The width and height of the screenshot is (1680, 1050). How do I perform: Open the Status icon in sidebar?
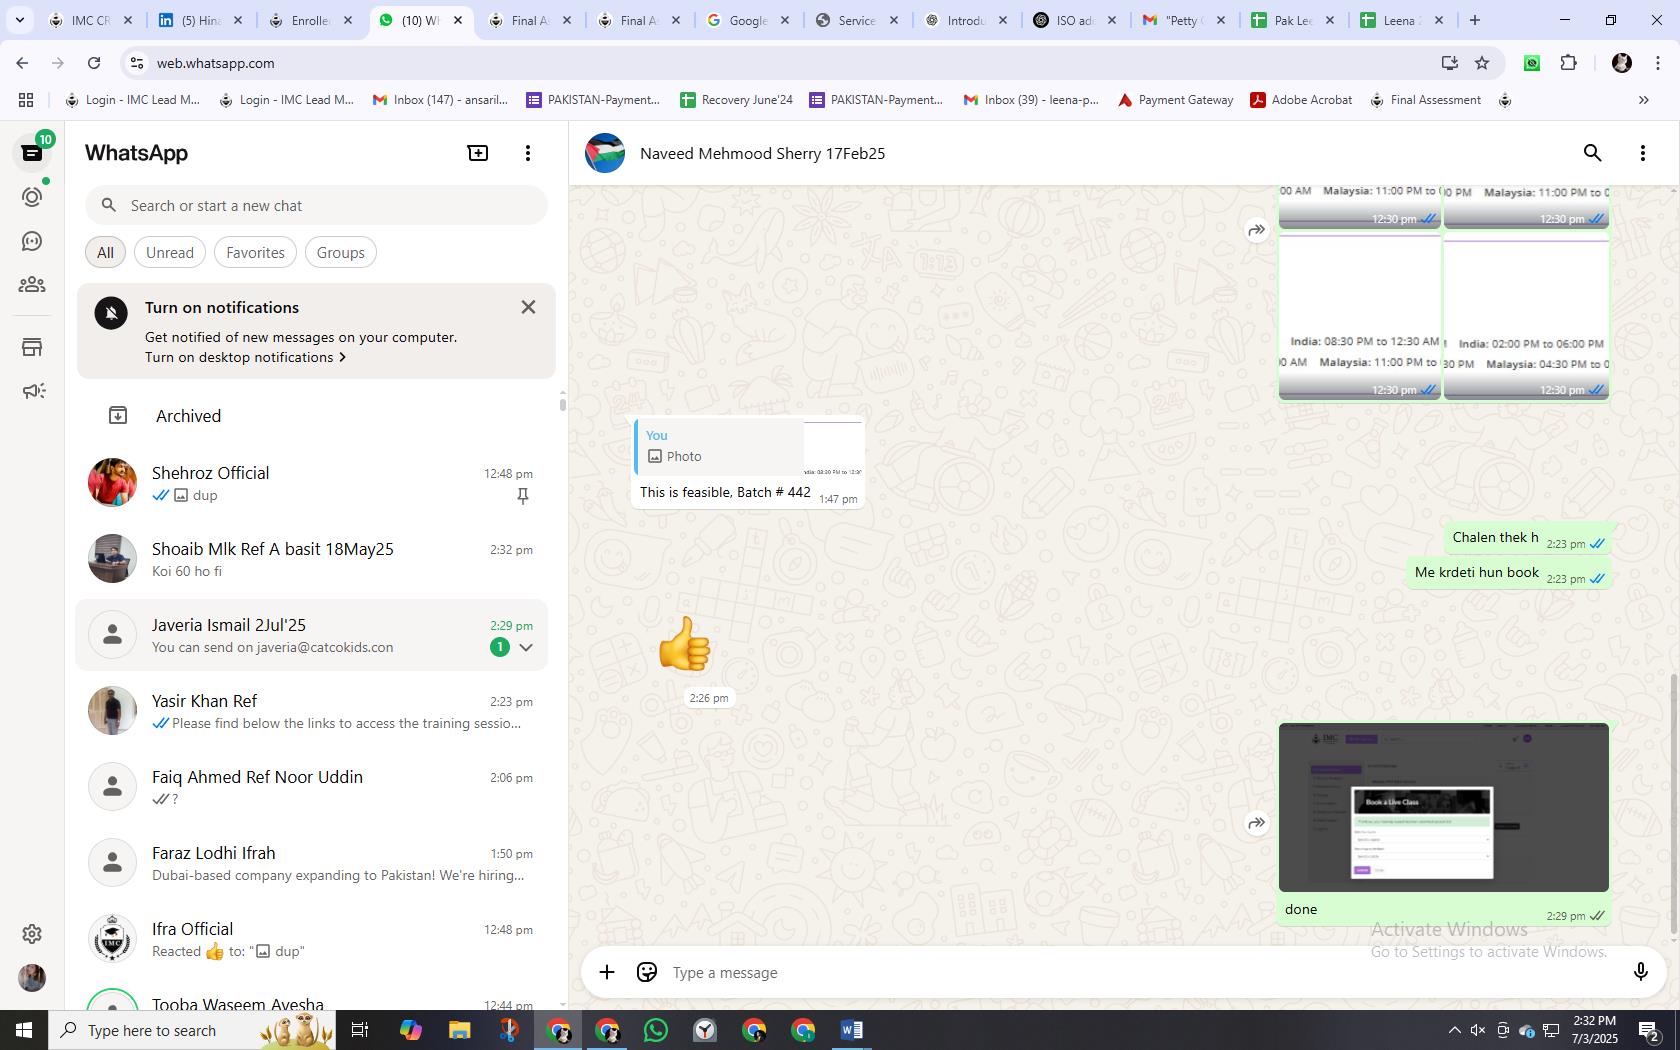coord(32,197)
